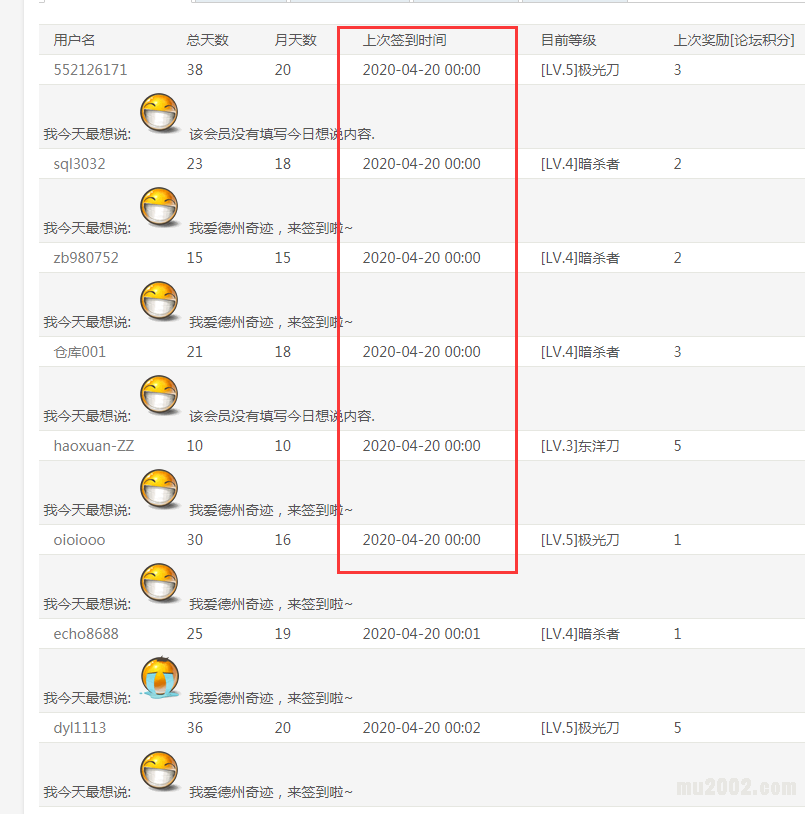Click the grinning emoji below user oioiooo
The image size is (805, 814).
point(160,584)
